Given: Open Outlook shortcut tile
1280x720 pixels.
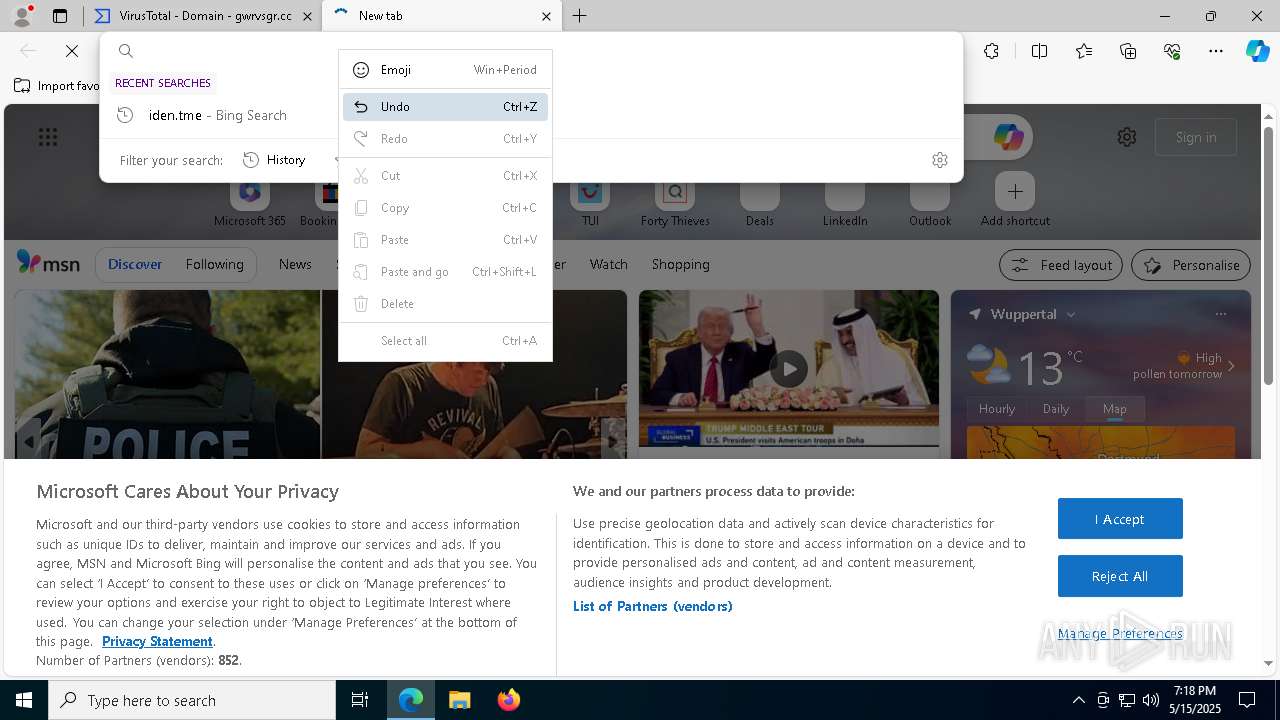Looking at the screenshot, I should [930, 203].
